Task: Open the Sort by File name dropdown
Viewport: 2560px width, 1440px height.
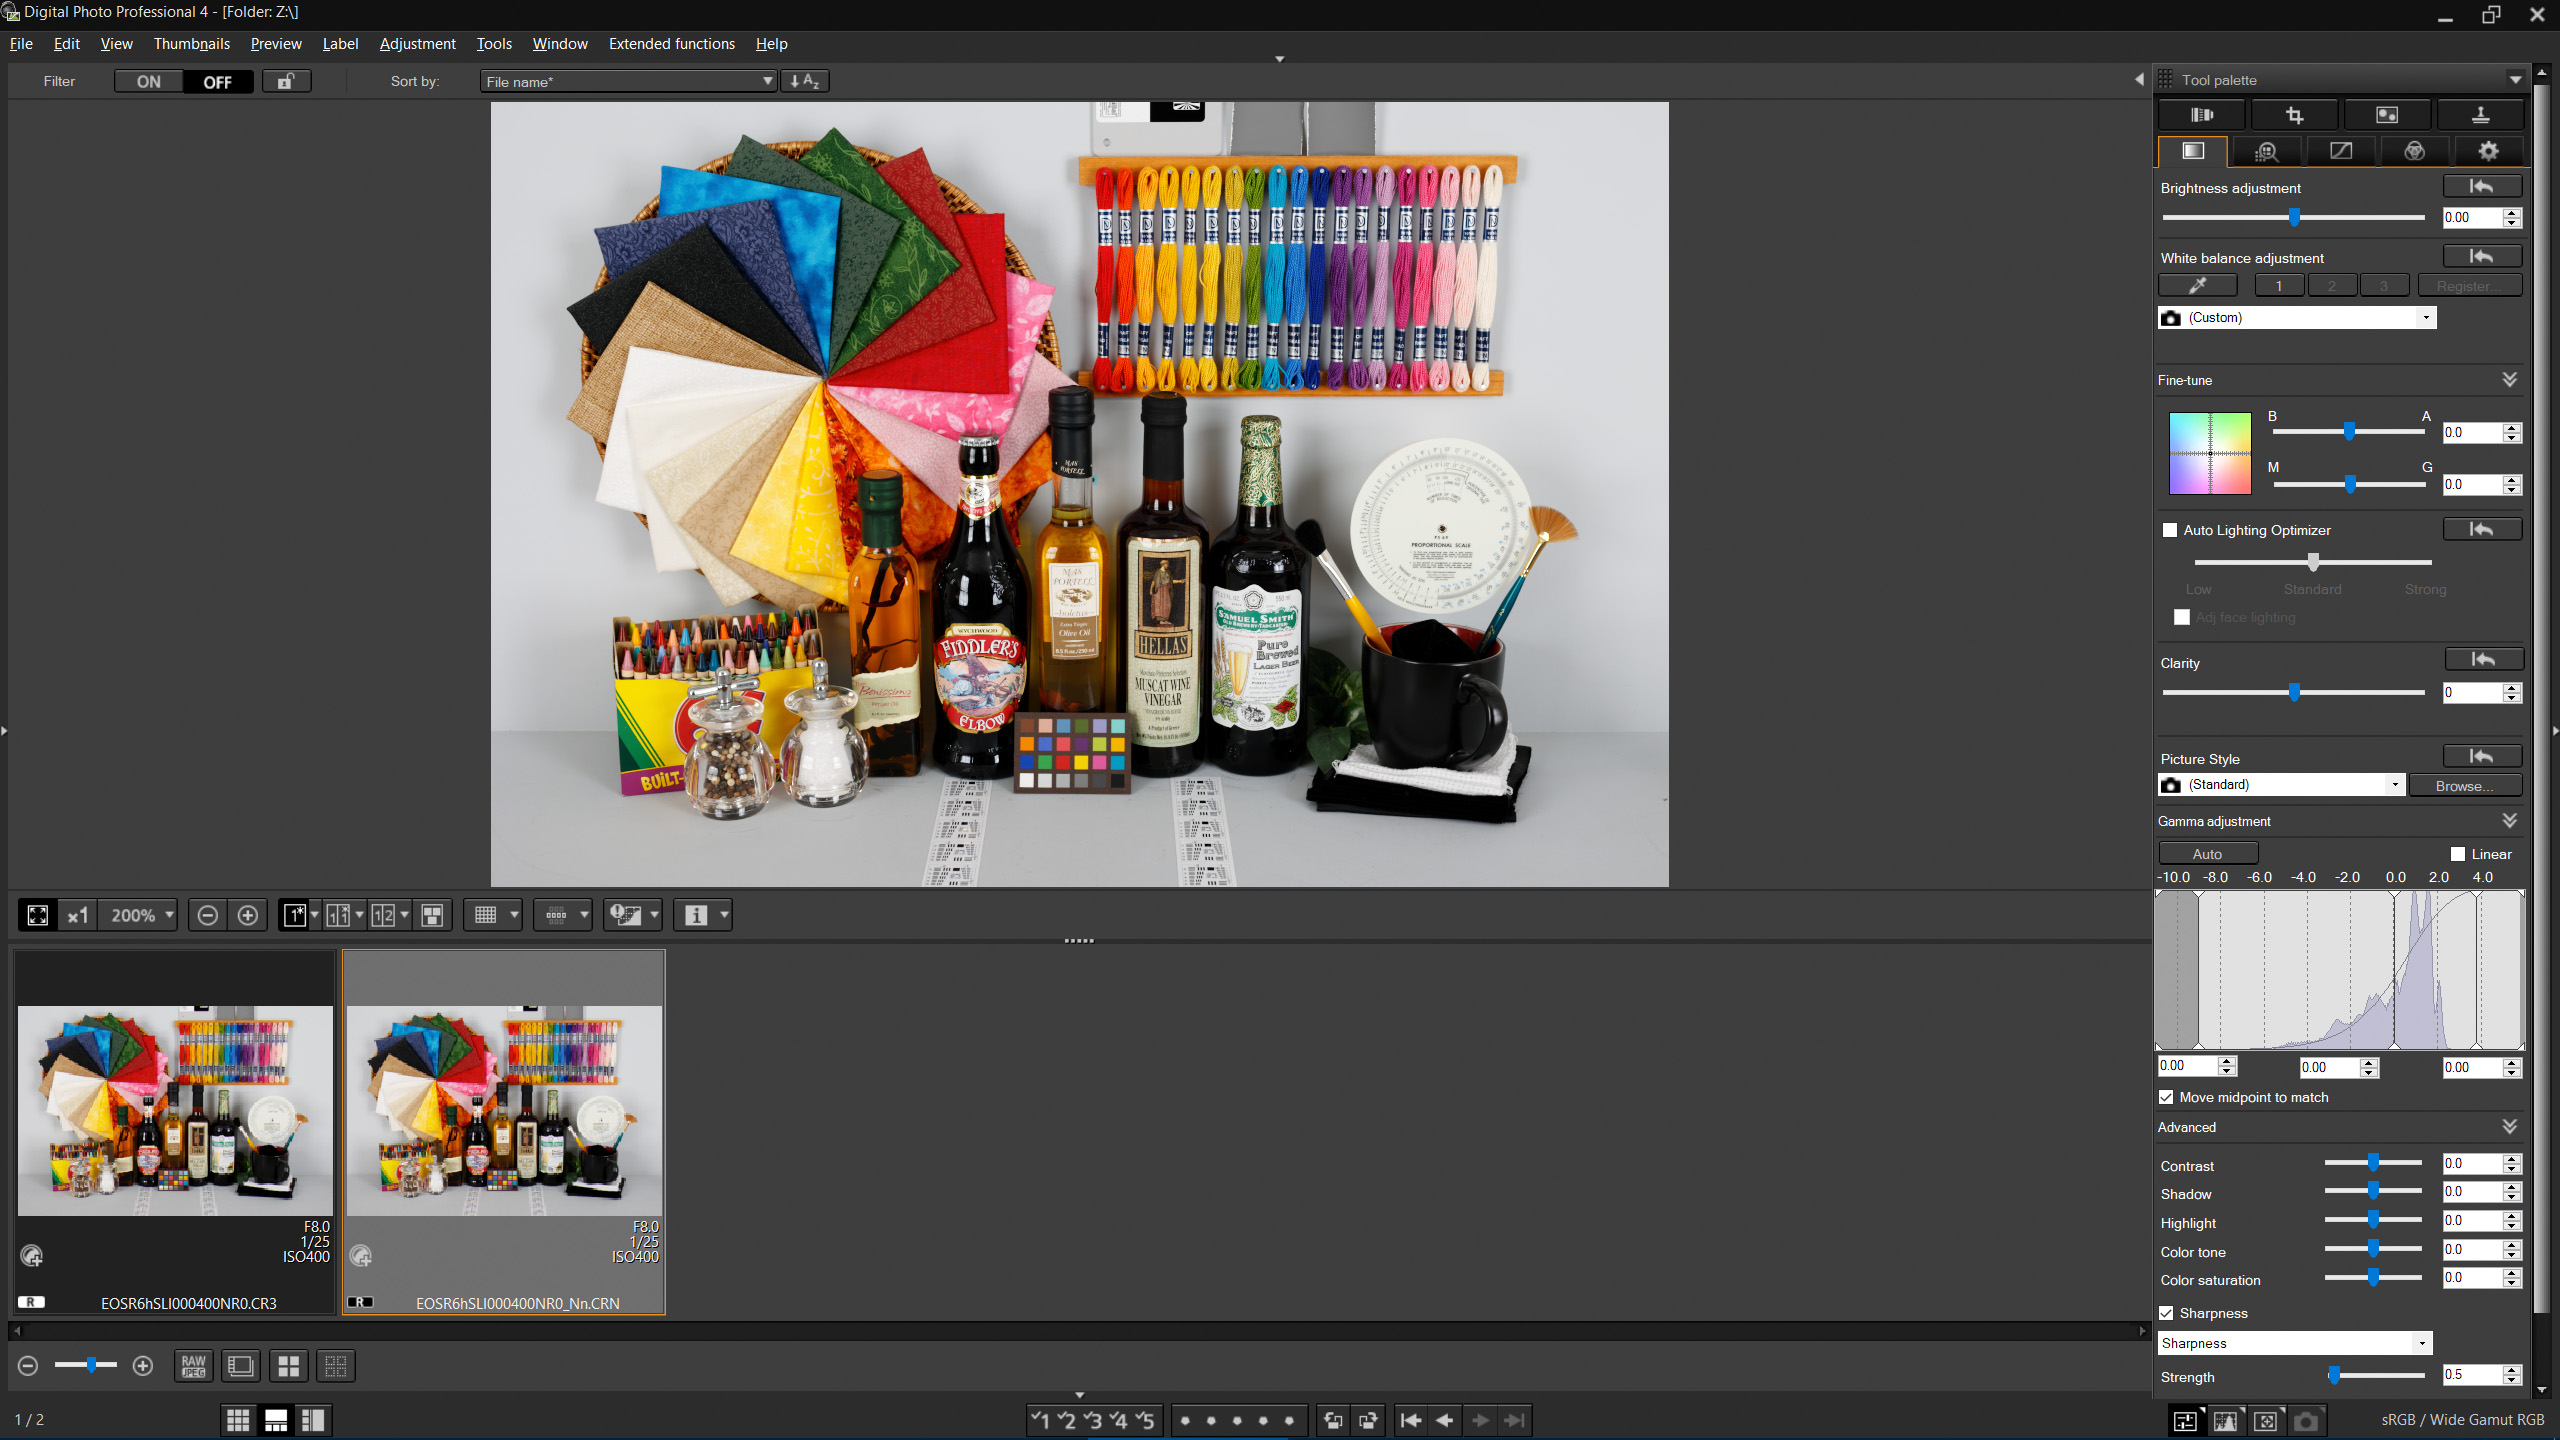Action: 628,82
